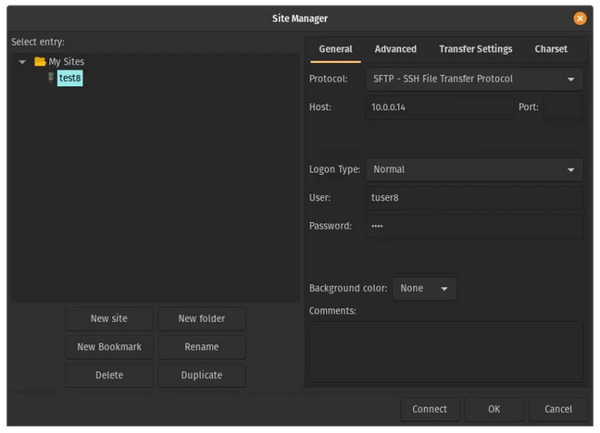Open the Charset tab
Viewport: 600px width, 433px height.
(551, 49)
